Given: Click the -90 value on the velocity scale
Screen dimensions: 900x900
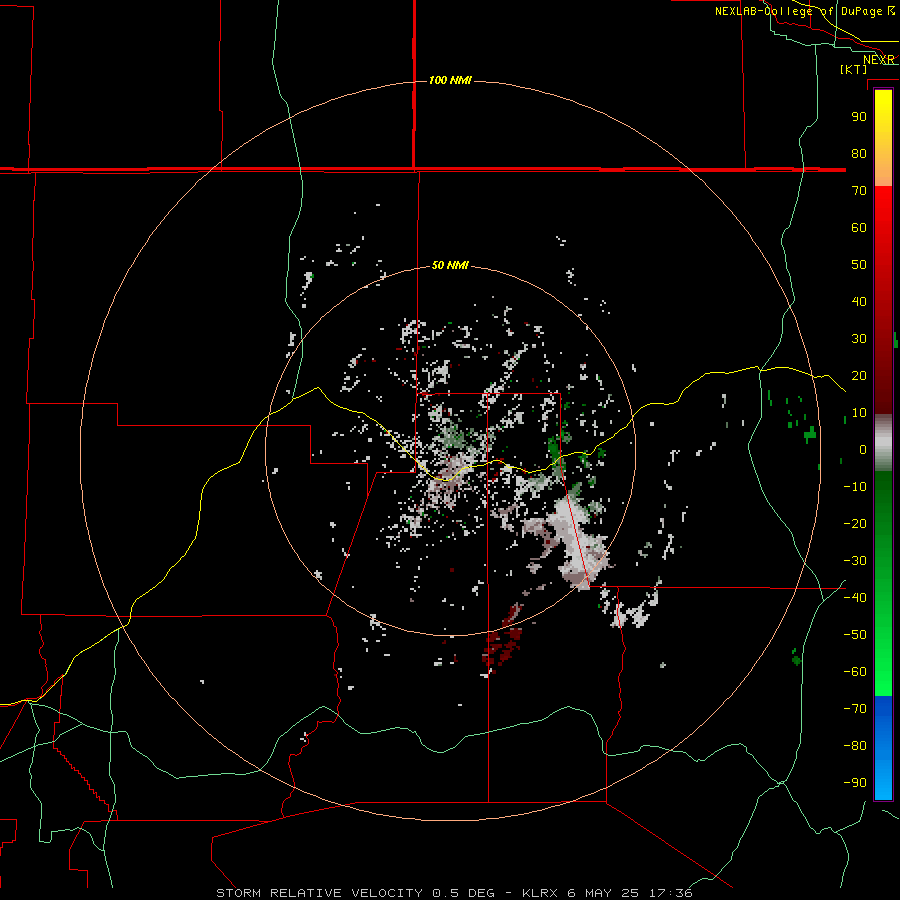Looking at the screenshot, I should click(855, 782).
